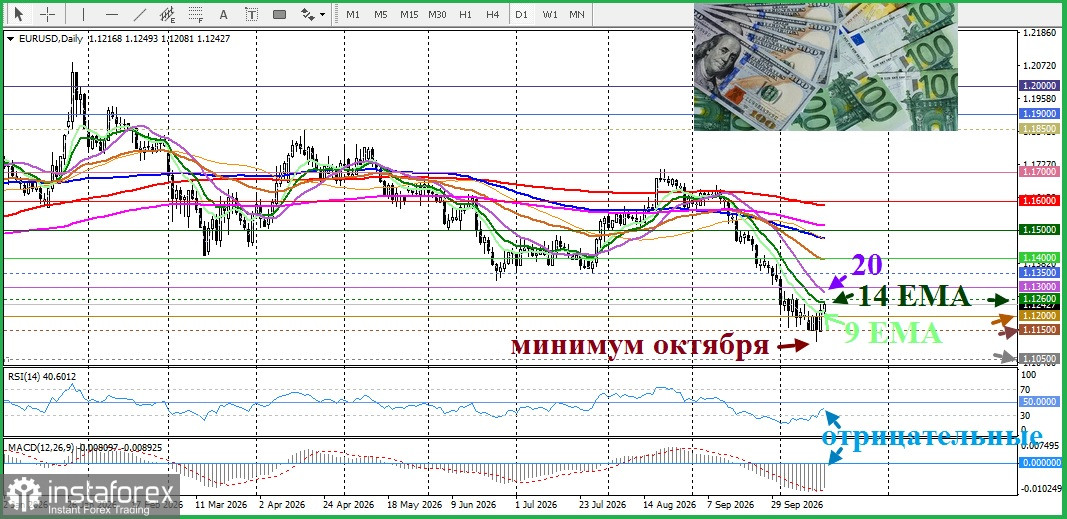
Task: Select the 1.20000 price level label
Action: coord(1040,86)
